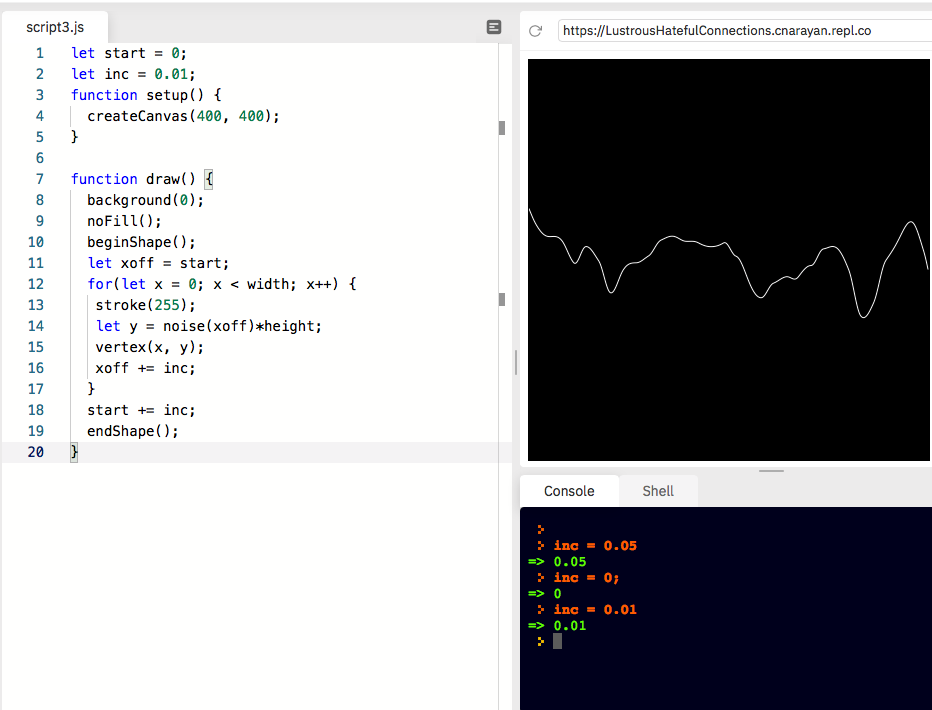Click the horizontal divider handle above Console
Viewport: 932px width, 710px height.
pos(772,471)
